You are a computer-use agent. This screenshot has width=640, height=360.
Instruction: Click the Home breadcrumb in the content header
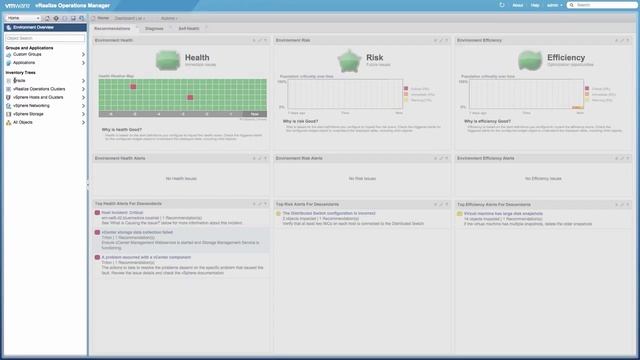(103, 18)
